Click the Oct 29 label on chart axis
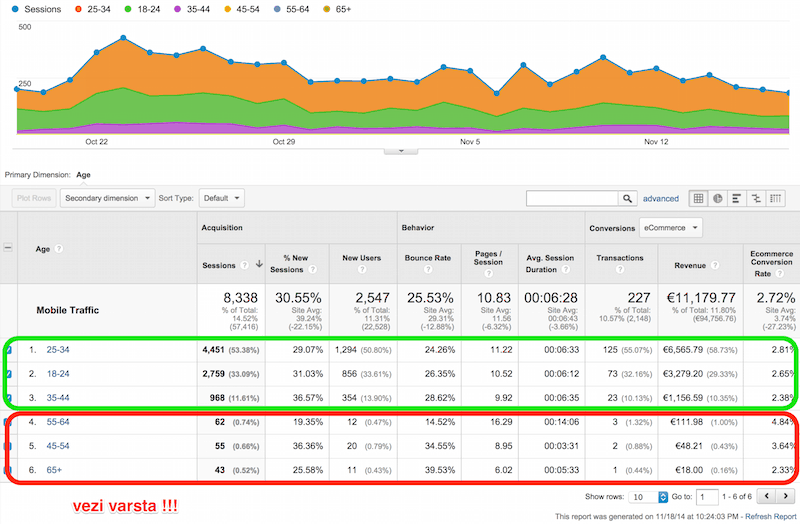Viewport: 800px width, 524px height. 284,141
